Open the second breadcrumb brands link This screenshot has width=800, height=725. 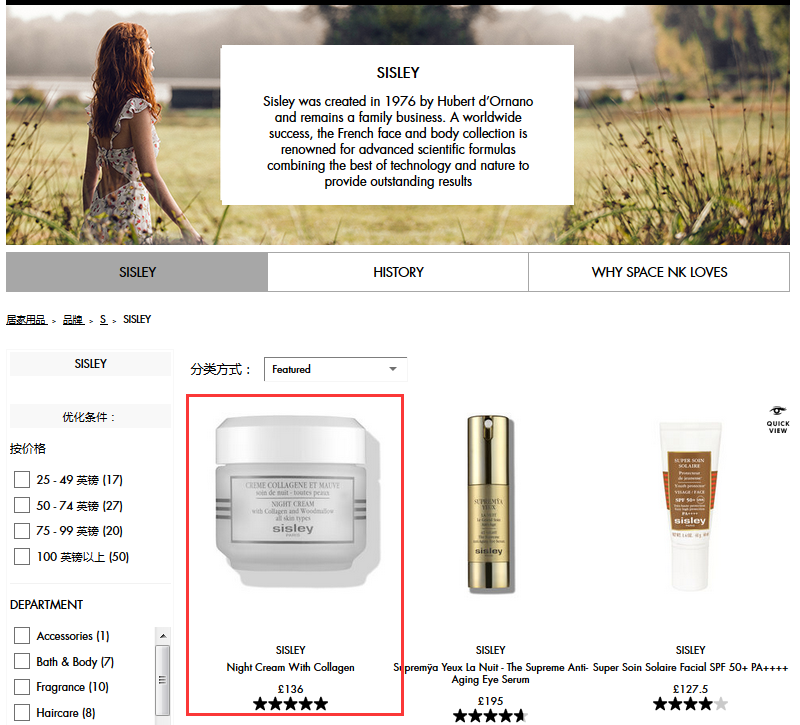tap(73, 319)
